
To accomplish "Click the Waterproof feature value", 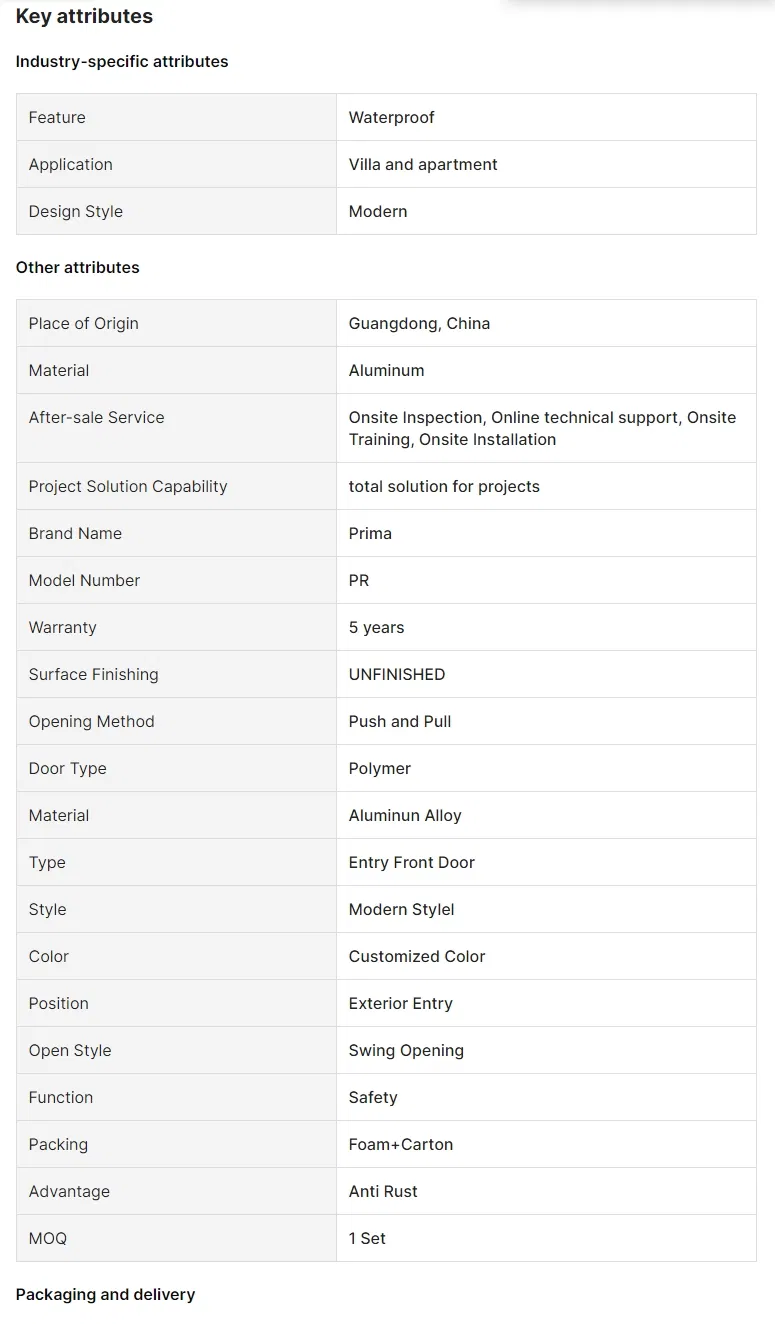I will coord(391,117).
